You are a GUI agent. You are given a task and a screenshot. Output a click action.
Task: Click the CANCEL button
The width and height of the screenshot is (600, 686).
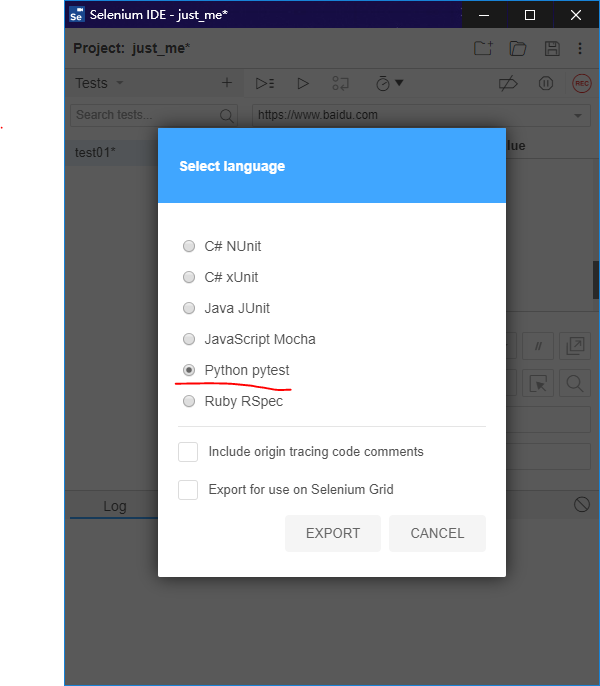[437, 533]
